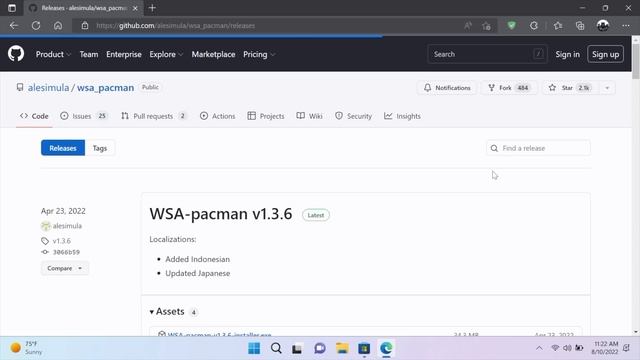Open browser home page icon
The image size is (640, 360).
pos(58,25)
